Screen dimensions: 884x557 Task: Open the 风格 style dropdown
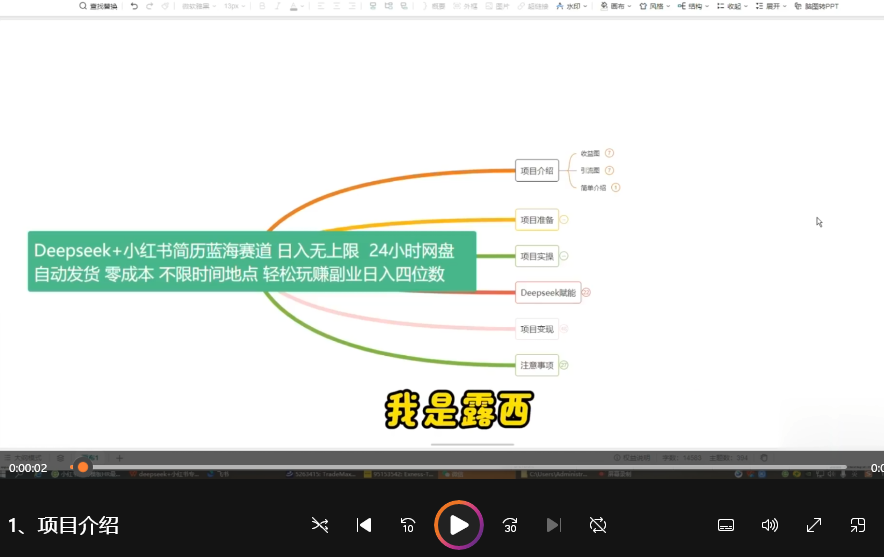click(655, 6)
